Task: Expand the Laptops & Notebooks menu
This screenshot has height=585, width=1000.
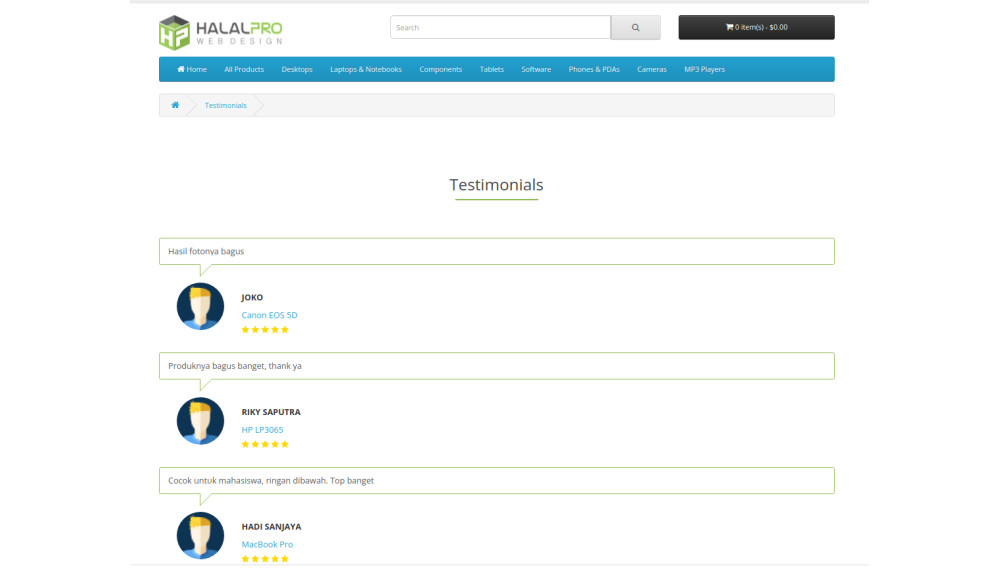Action: pyautogui.click(x=366, y=70)
